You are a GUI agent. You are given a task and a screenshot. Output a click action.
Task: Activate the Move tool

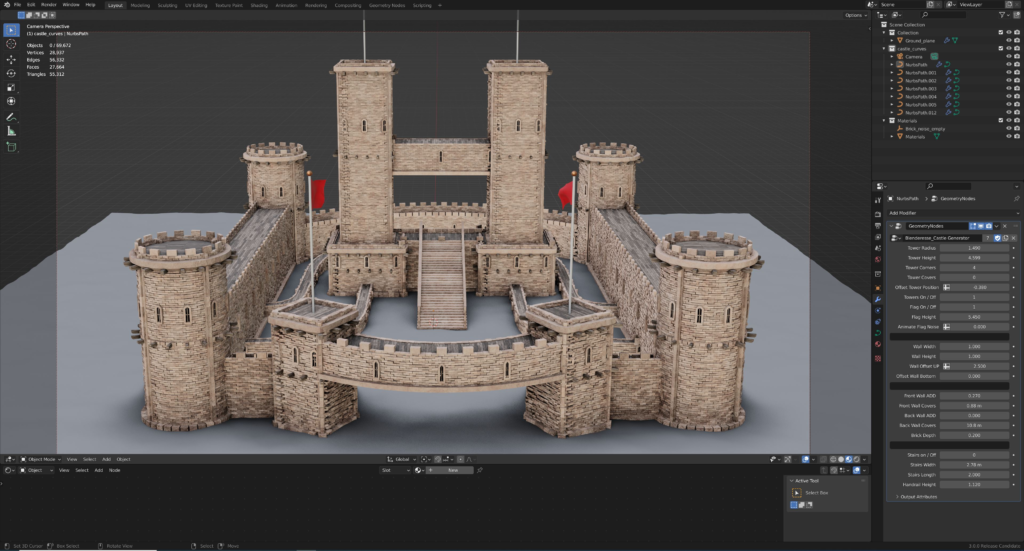pos(11,59)
